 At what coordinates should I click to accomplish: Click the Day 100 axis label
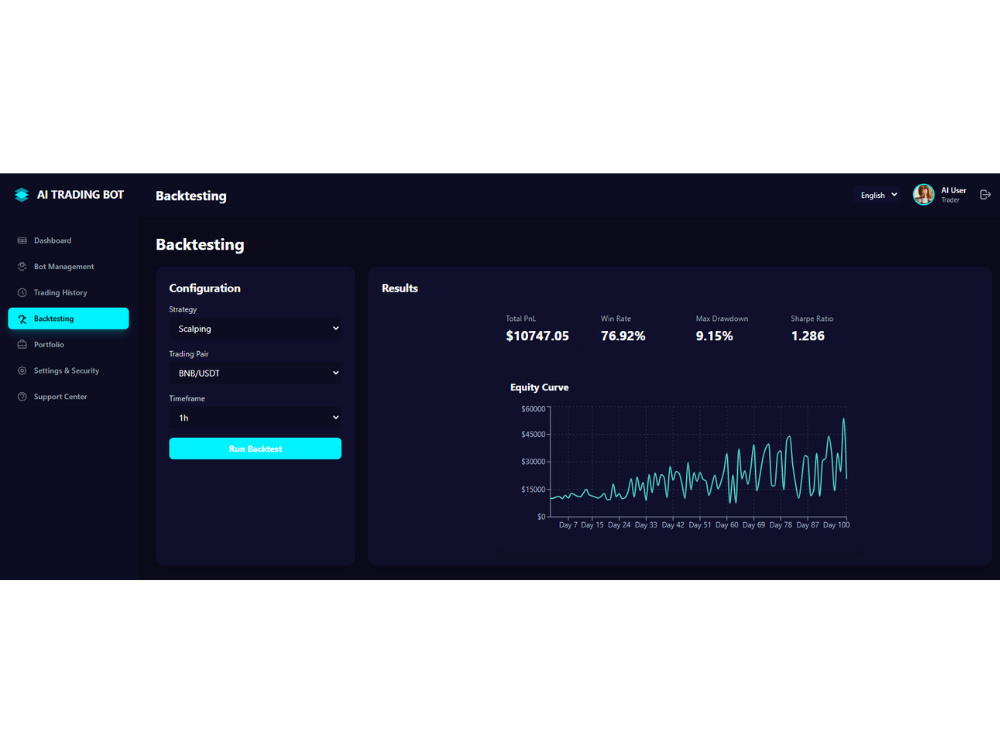pos(836,525)
